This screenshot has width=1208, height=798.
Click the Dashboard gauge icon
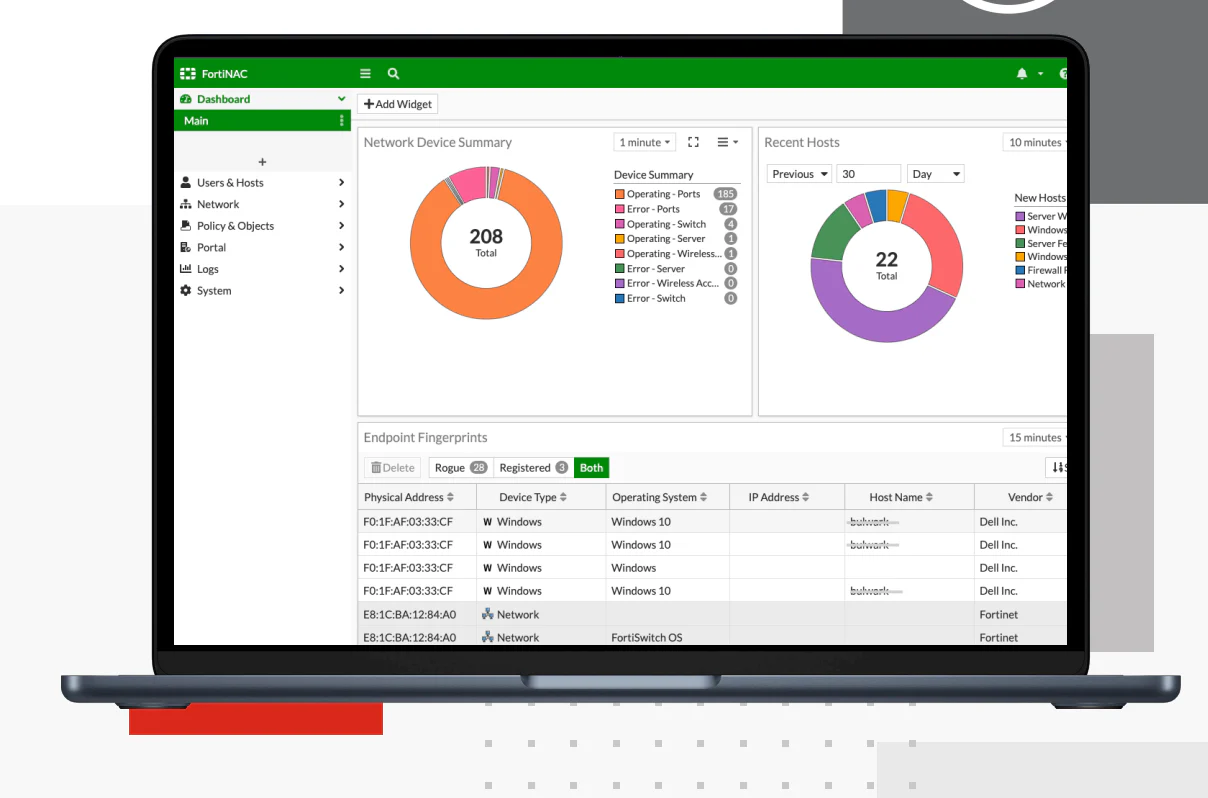186,99
